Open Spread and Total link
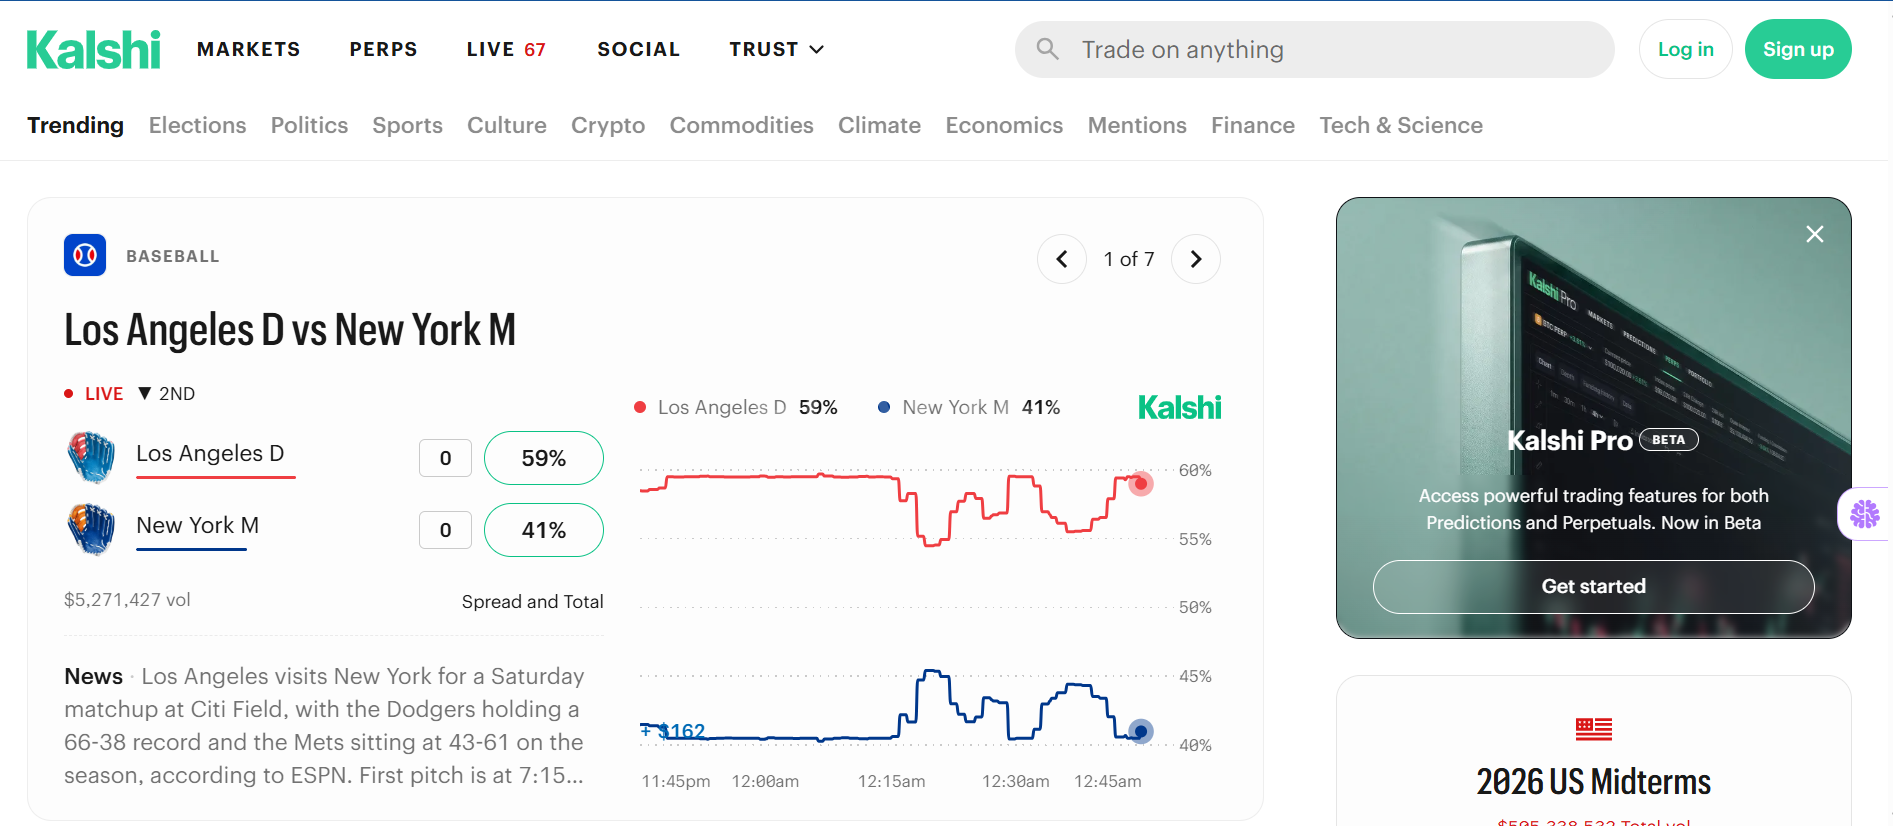The height and width of the screenshot is (826, 1893). point(532,601)
